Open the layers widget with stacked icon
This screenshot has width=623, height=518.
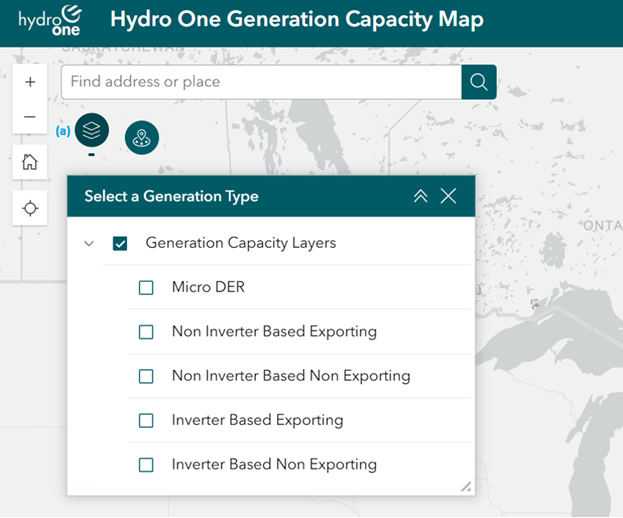pos(92,130)
